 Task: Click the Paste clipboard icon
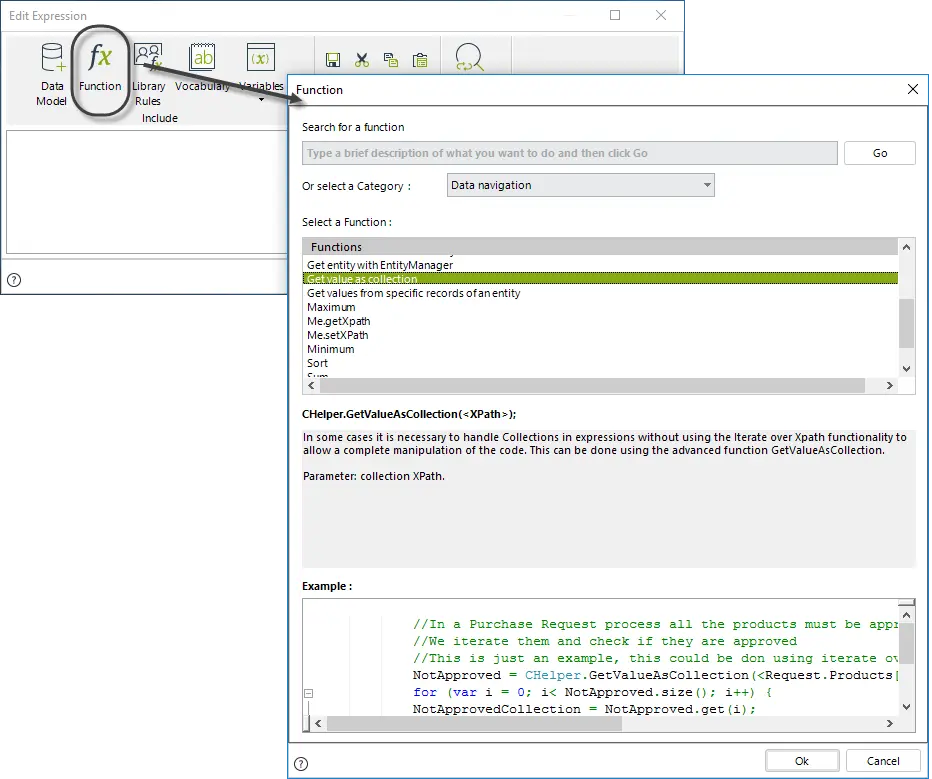point(420,60)
